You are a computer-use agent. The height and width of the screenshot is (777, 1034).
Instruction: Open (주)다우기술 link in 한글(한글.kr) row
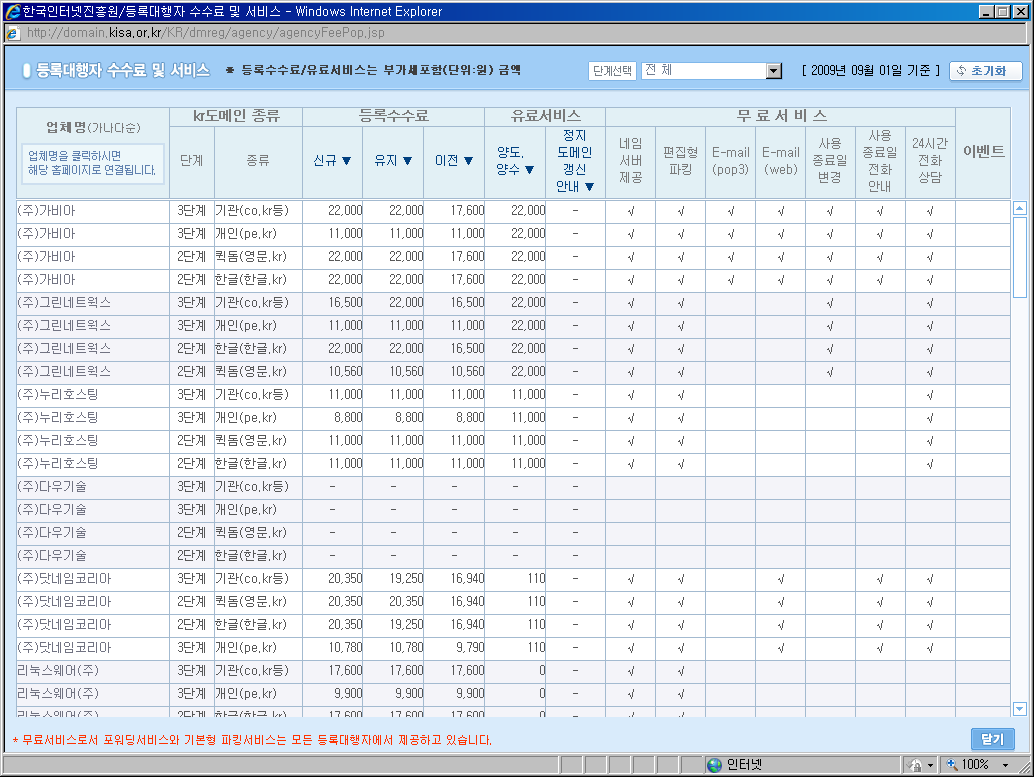(x=52, y=555)
